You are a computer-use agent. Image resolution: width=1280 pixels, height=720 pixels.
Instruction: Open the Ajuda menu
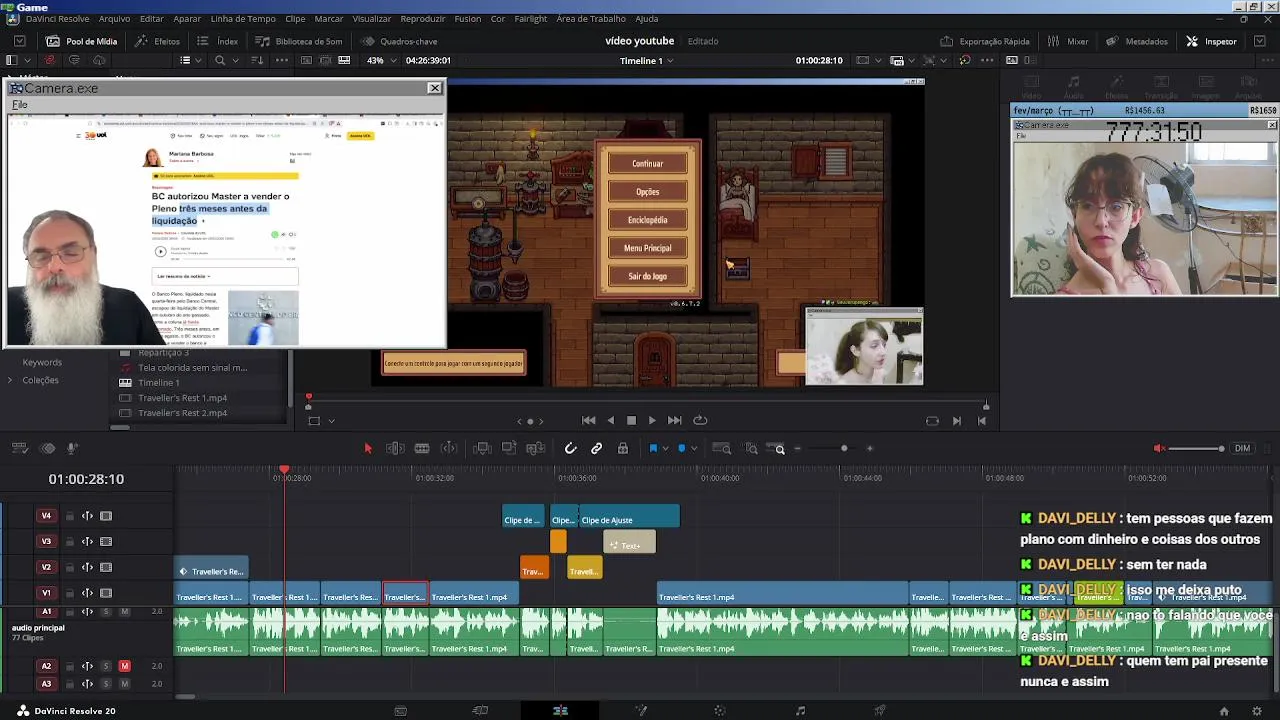(647, 19)
